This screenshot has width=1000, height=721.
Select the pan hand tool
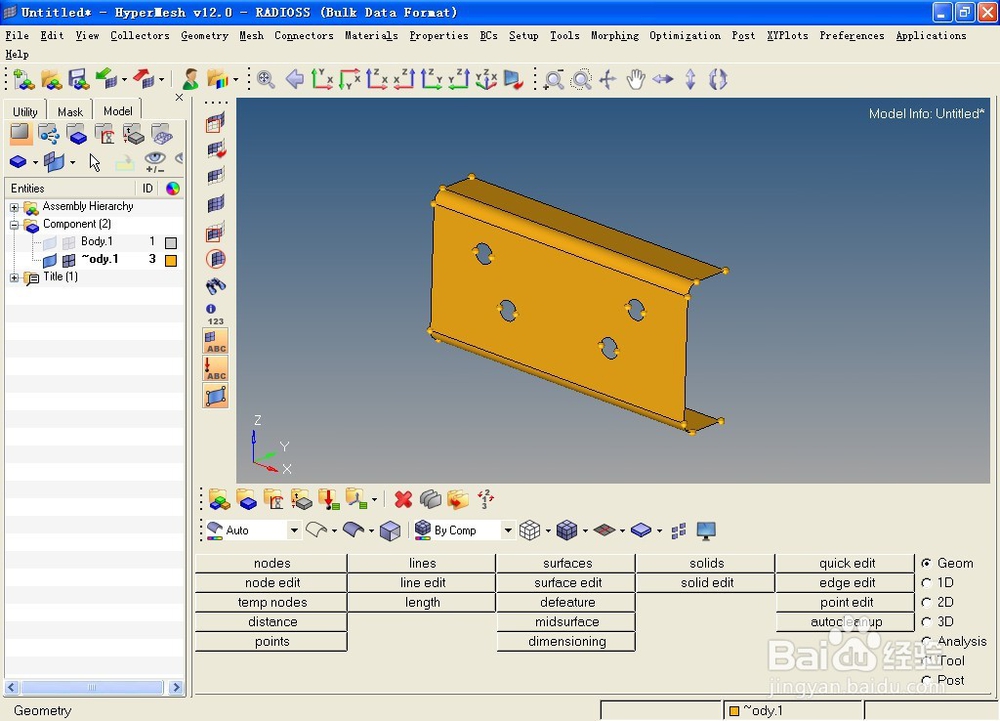[635, 80]
